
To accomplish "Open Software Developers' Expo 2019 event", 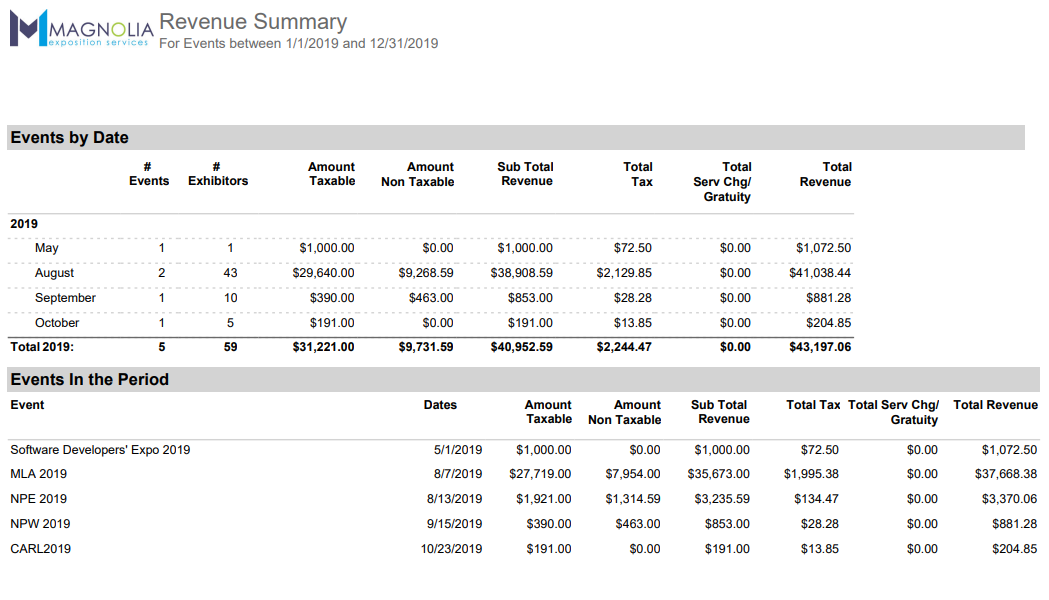I will (x=100, y=450).
